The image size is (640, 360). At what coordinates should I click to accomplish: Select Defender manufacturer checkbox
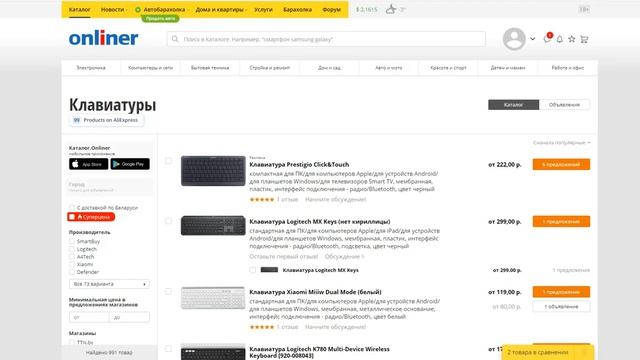(x=72, y=272)
